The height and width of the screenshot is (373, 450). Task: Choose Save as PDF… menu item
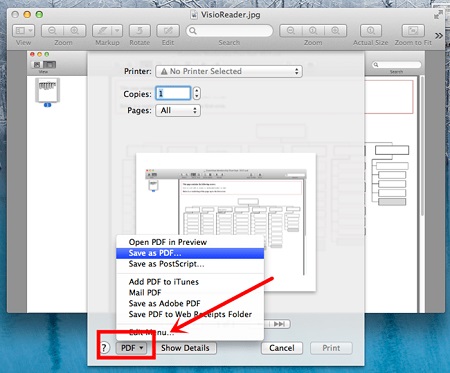[x=190, y=253]
